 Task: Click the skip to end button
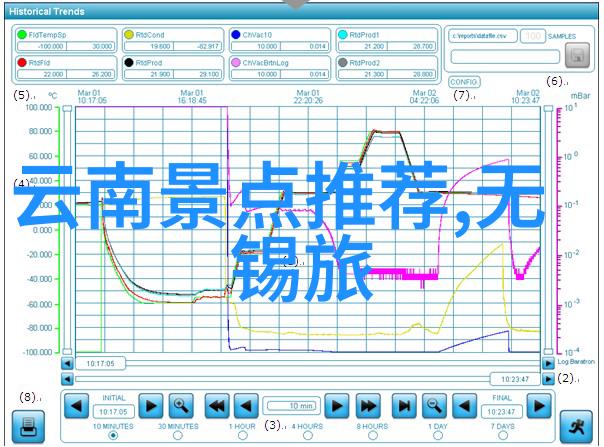click(x=404, y=406)
